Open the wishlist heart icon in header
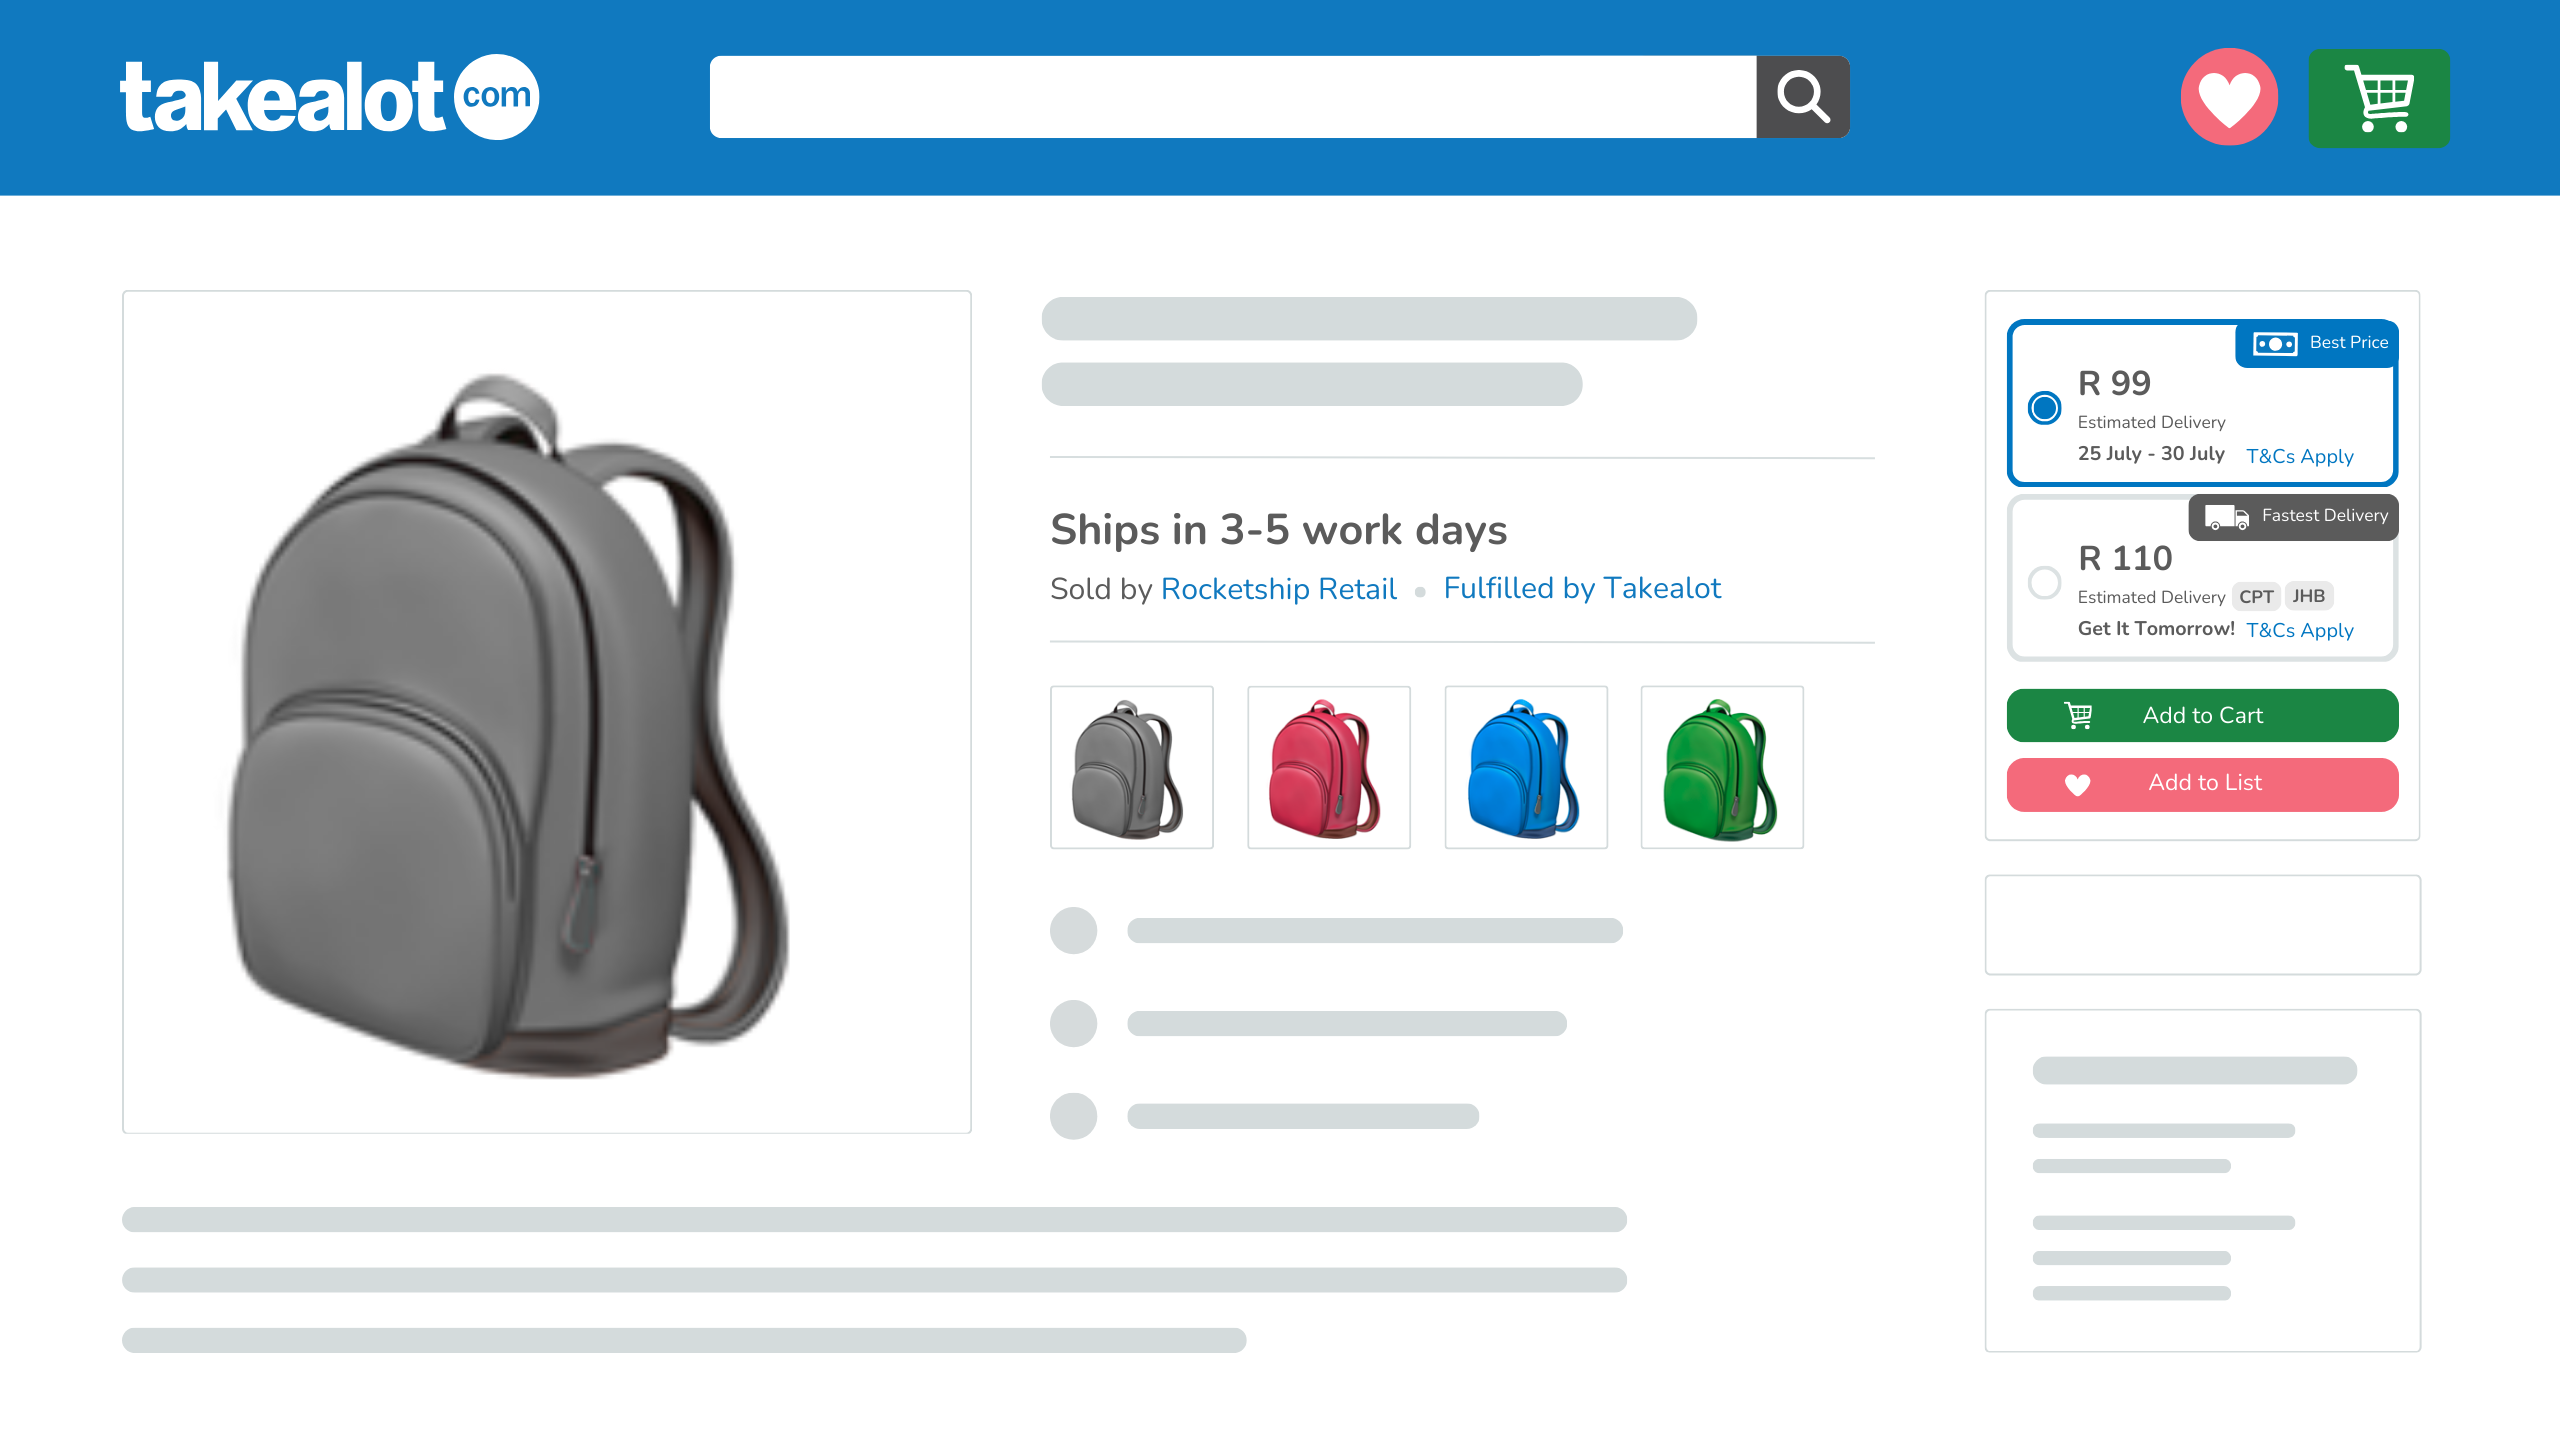 (2229, 97)
